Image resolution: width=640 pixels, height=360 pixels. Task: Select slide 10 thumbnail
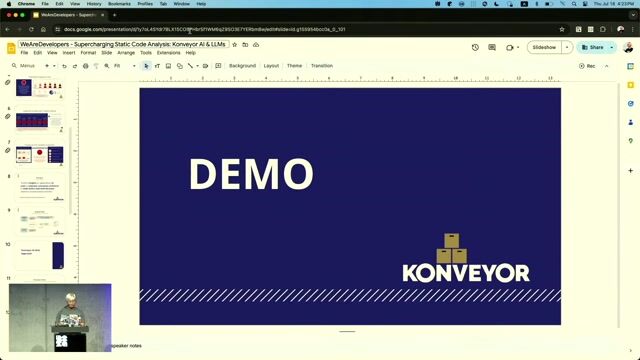pos(40,256)
